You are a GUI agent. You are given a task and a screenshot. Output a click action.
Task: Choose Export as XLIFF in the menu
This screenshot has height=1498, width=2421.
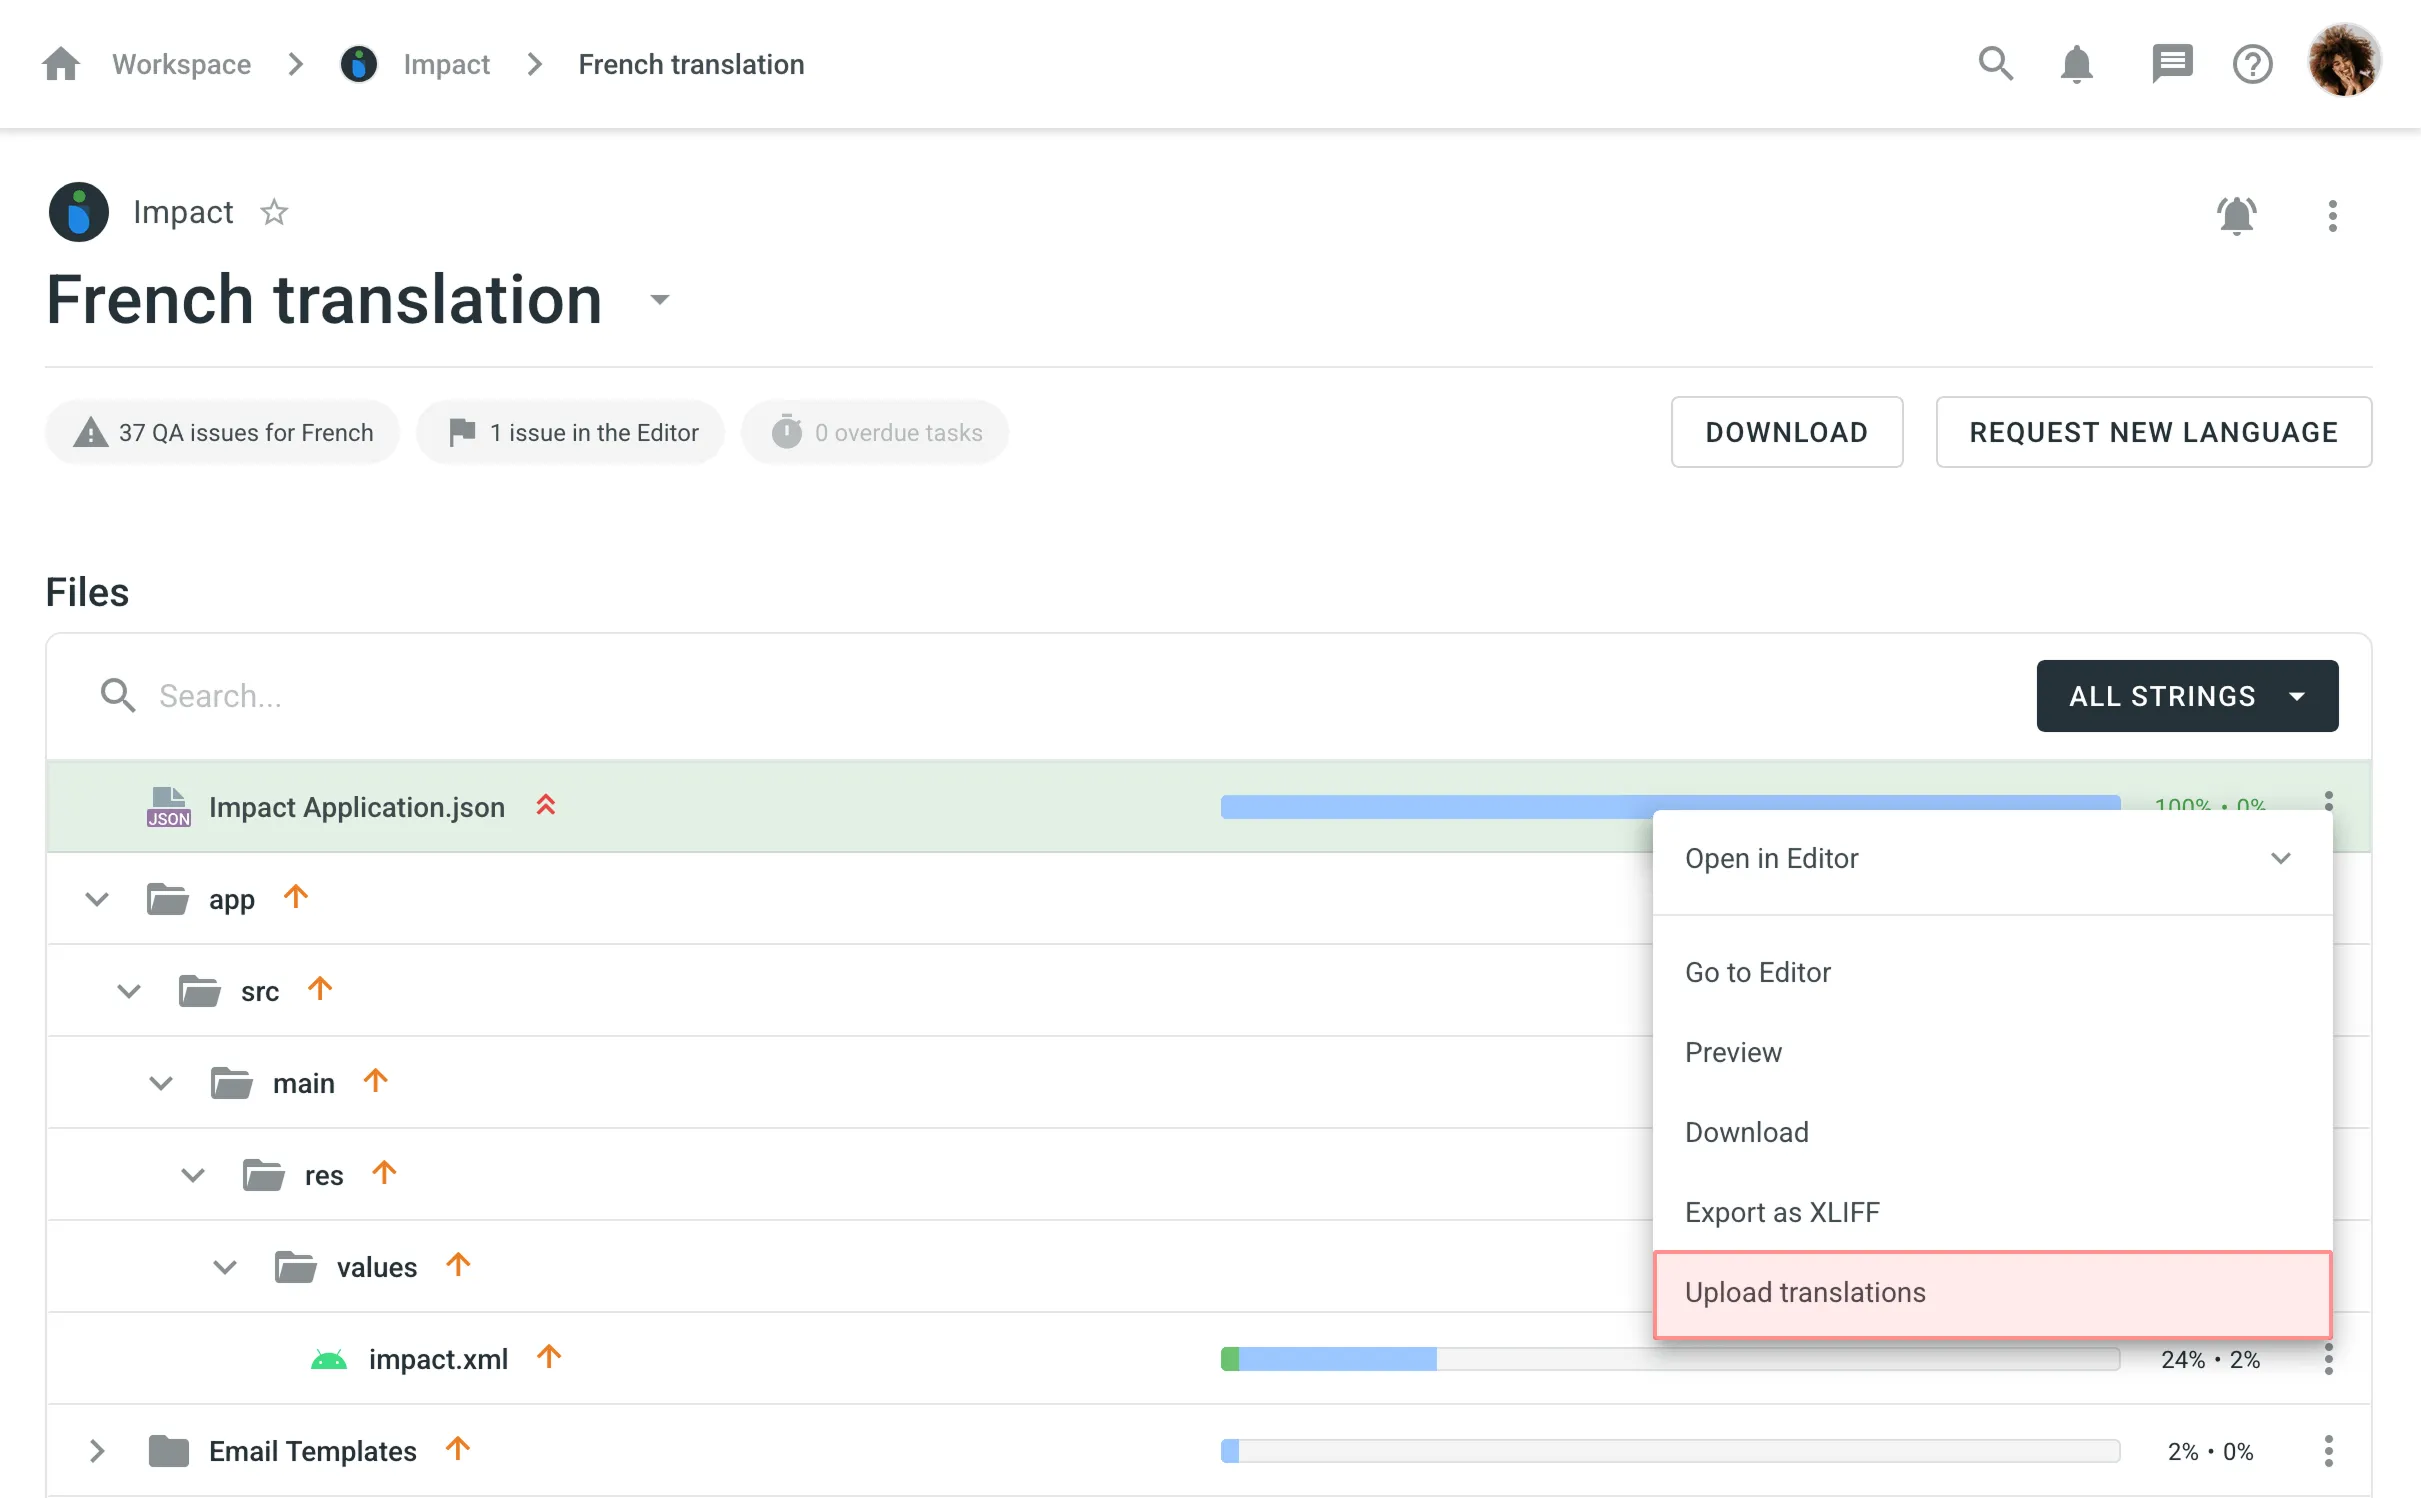point(1782,1212)
